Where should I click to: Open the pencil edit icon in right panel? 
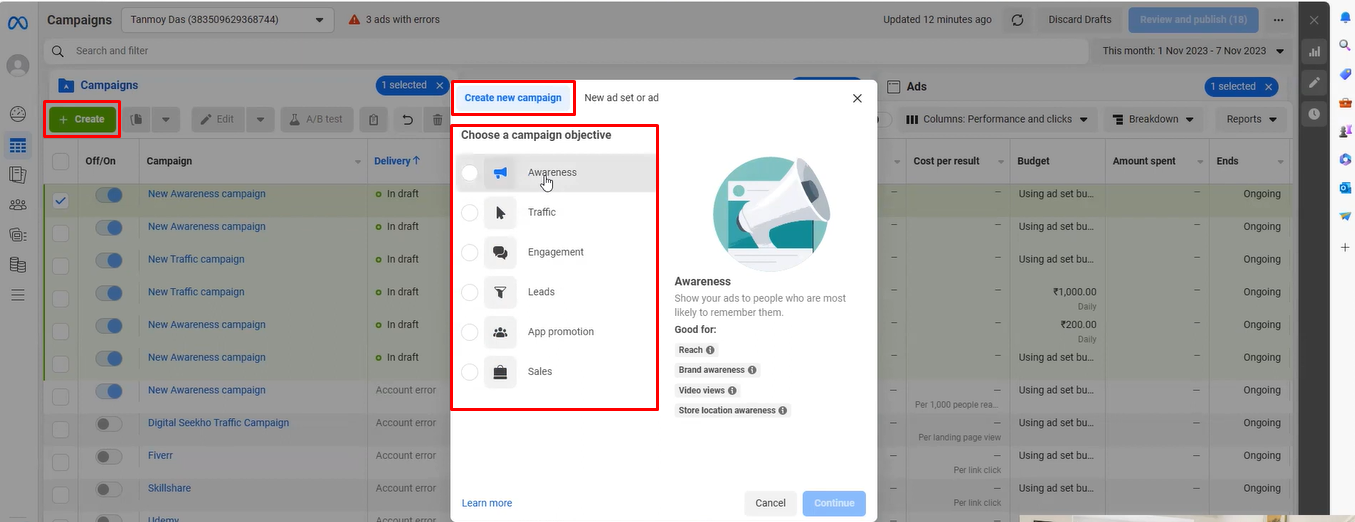[1314, 82]
